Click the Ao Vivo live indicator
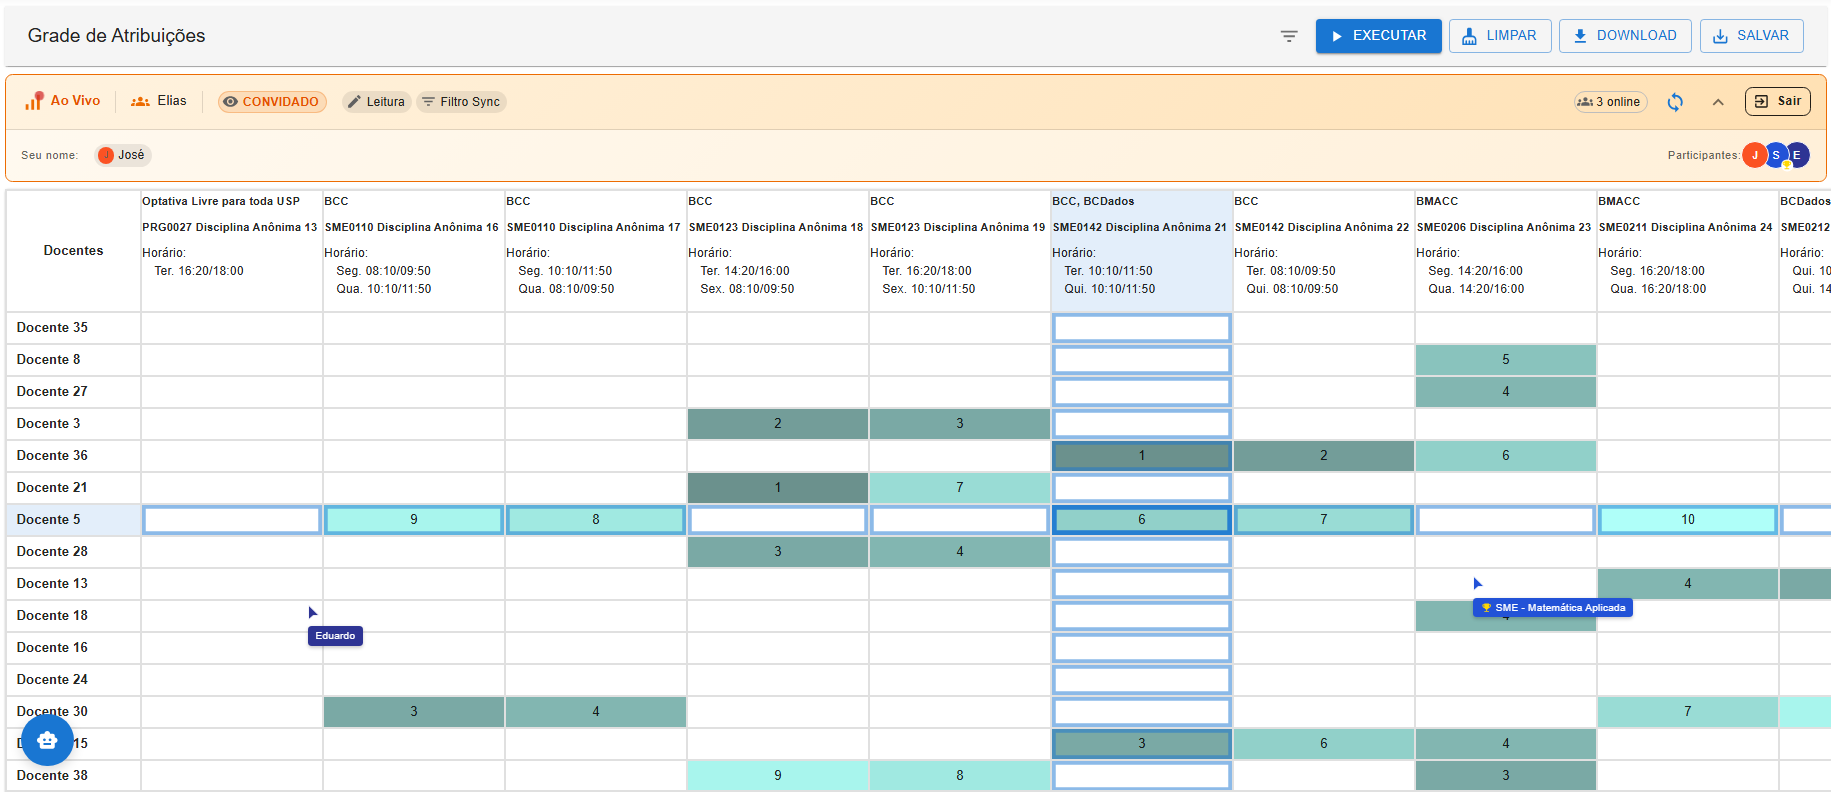 click(63, 101)
